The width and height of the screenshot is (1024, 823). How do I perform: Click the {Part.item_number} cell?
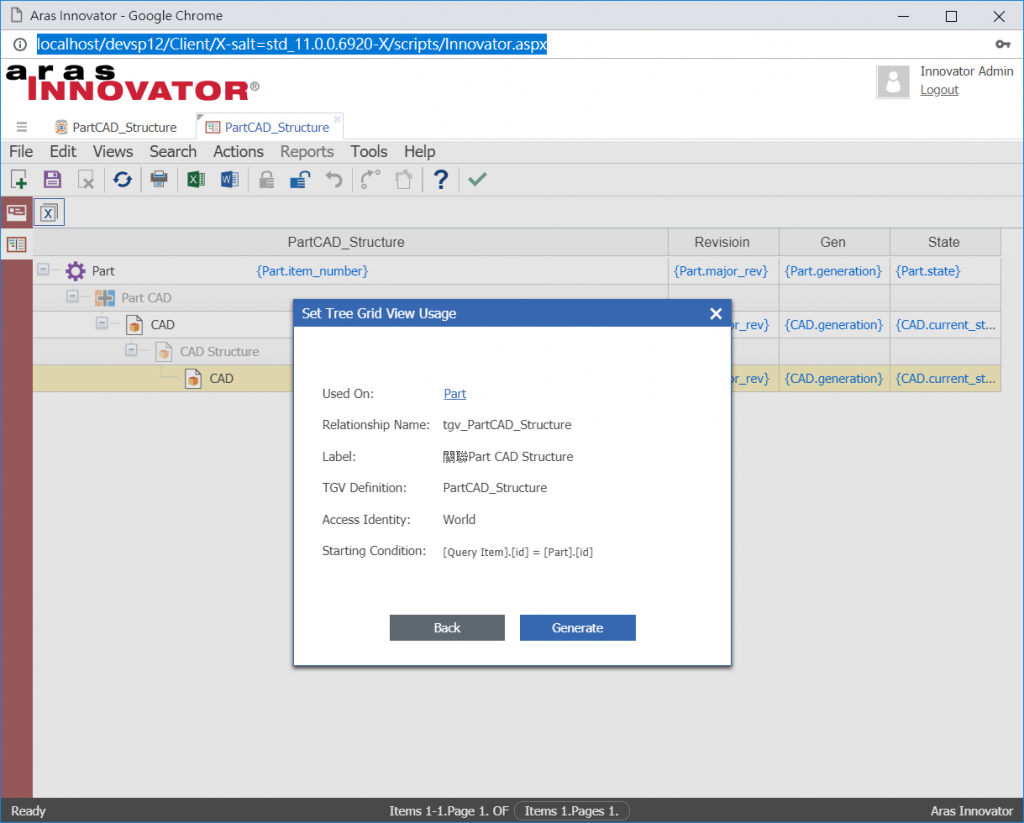click(x=312, y=271)
